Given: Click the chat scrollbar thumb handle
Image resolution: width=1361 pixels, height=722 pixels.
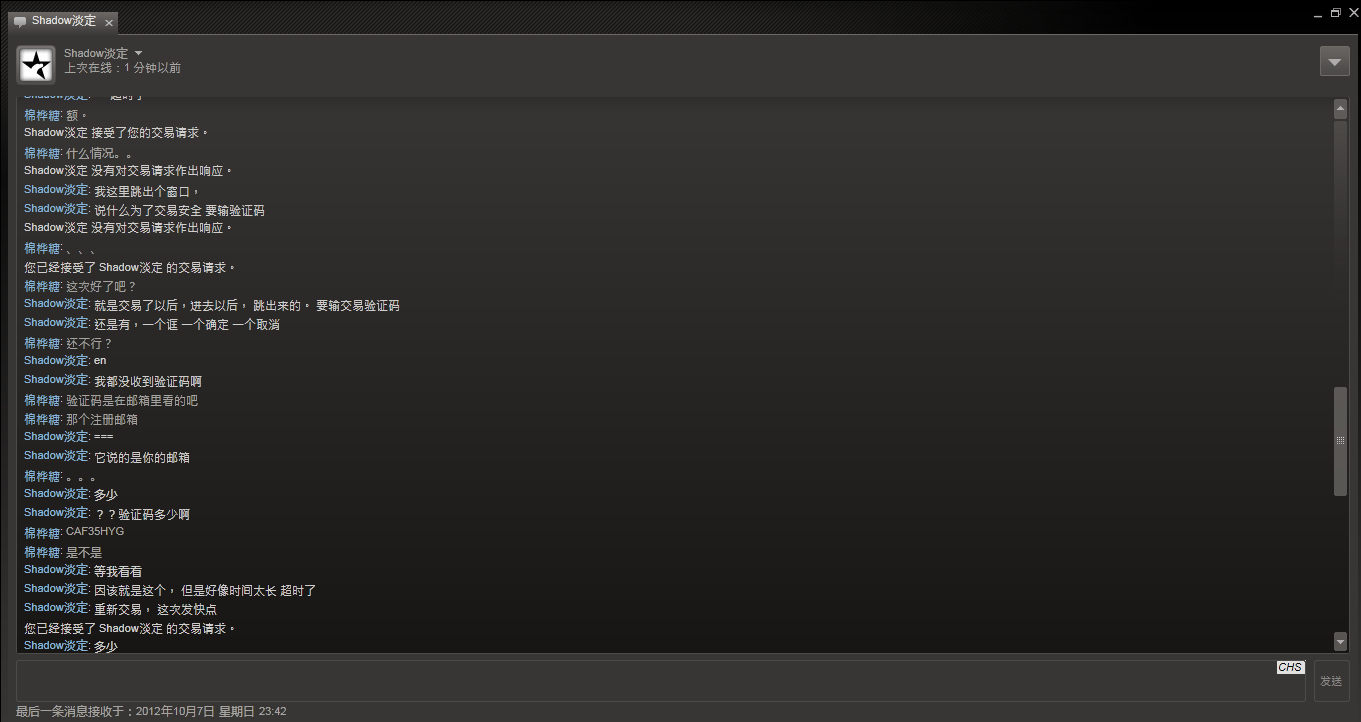Looking at the screenshot, I should (1340, 441).
